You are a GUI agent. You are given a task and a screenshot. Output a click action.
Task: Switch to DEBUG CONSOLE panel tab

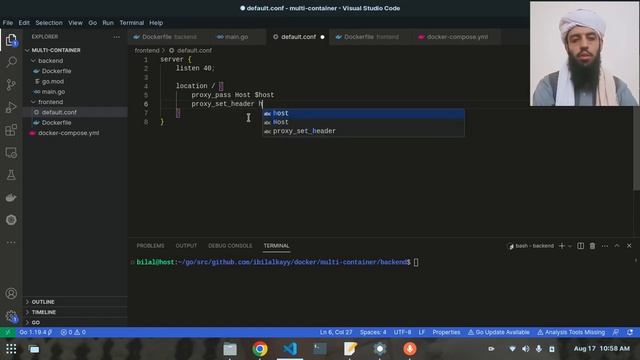230,246
